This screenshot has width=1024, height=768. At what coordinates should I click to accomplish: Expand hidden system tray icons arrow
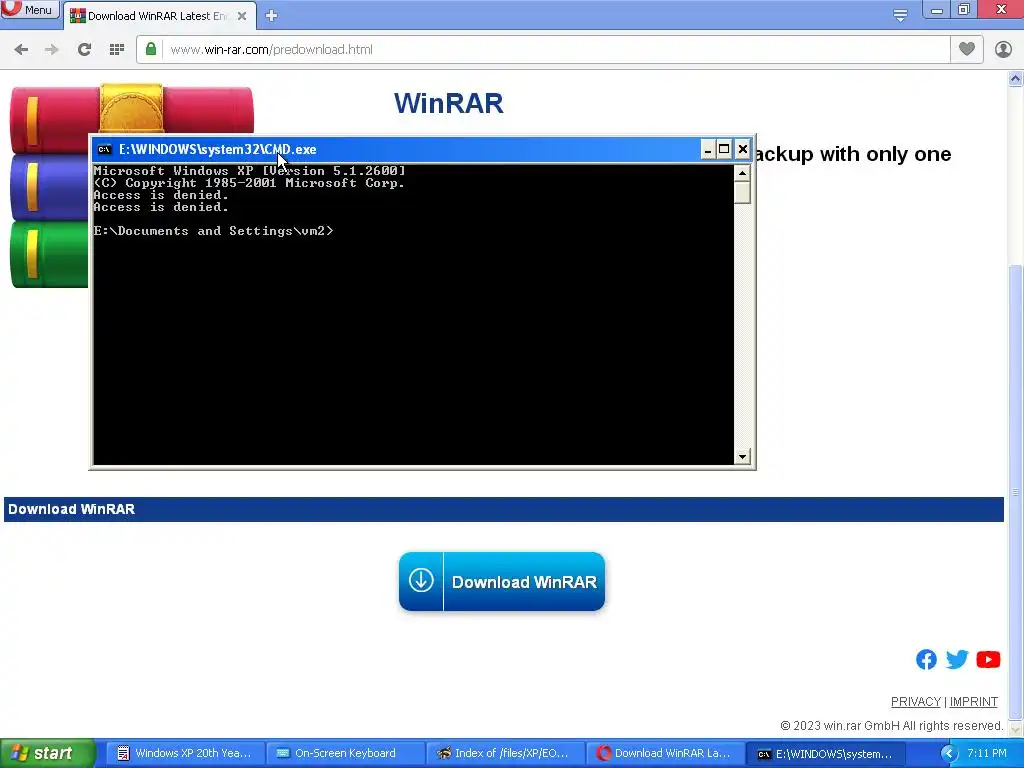[x=948, y=754]
